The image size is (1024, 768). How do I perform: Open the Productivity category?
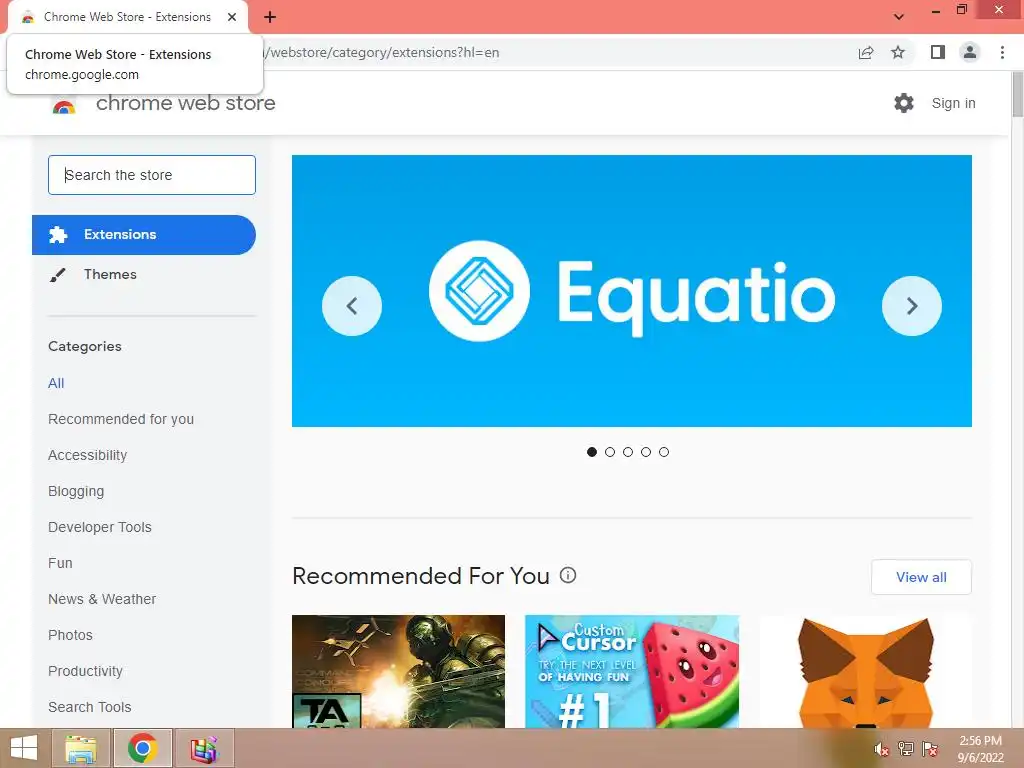85,671
